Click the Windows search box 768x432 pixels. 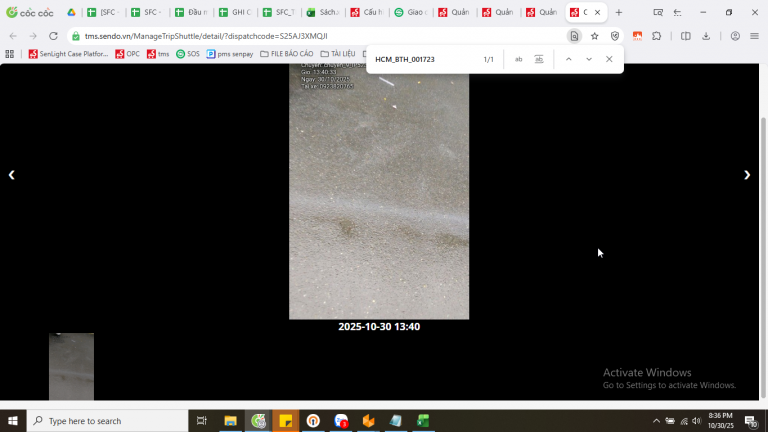107,421
